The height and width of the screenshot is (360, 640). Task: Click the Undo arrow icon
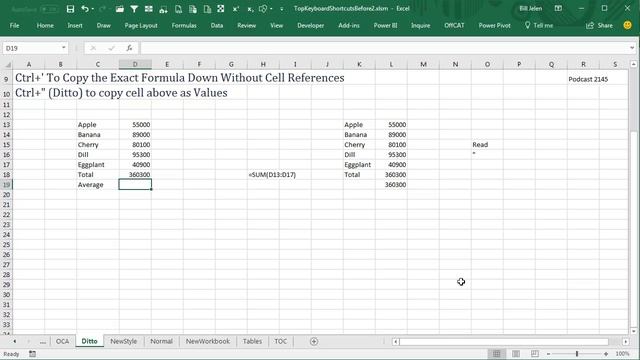point(84,9)
